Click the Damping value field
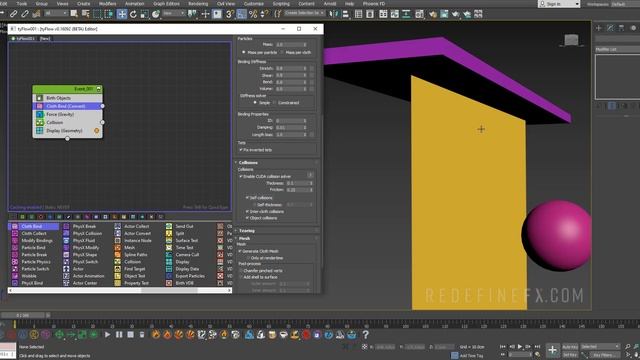Viewport: 640px width, 360px height. coord(291,127)
